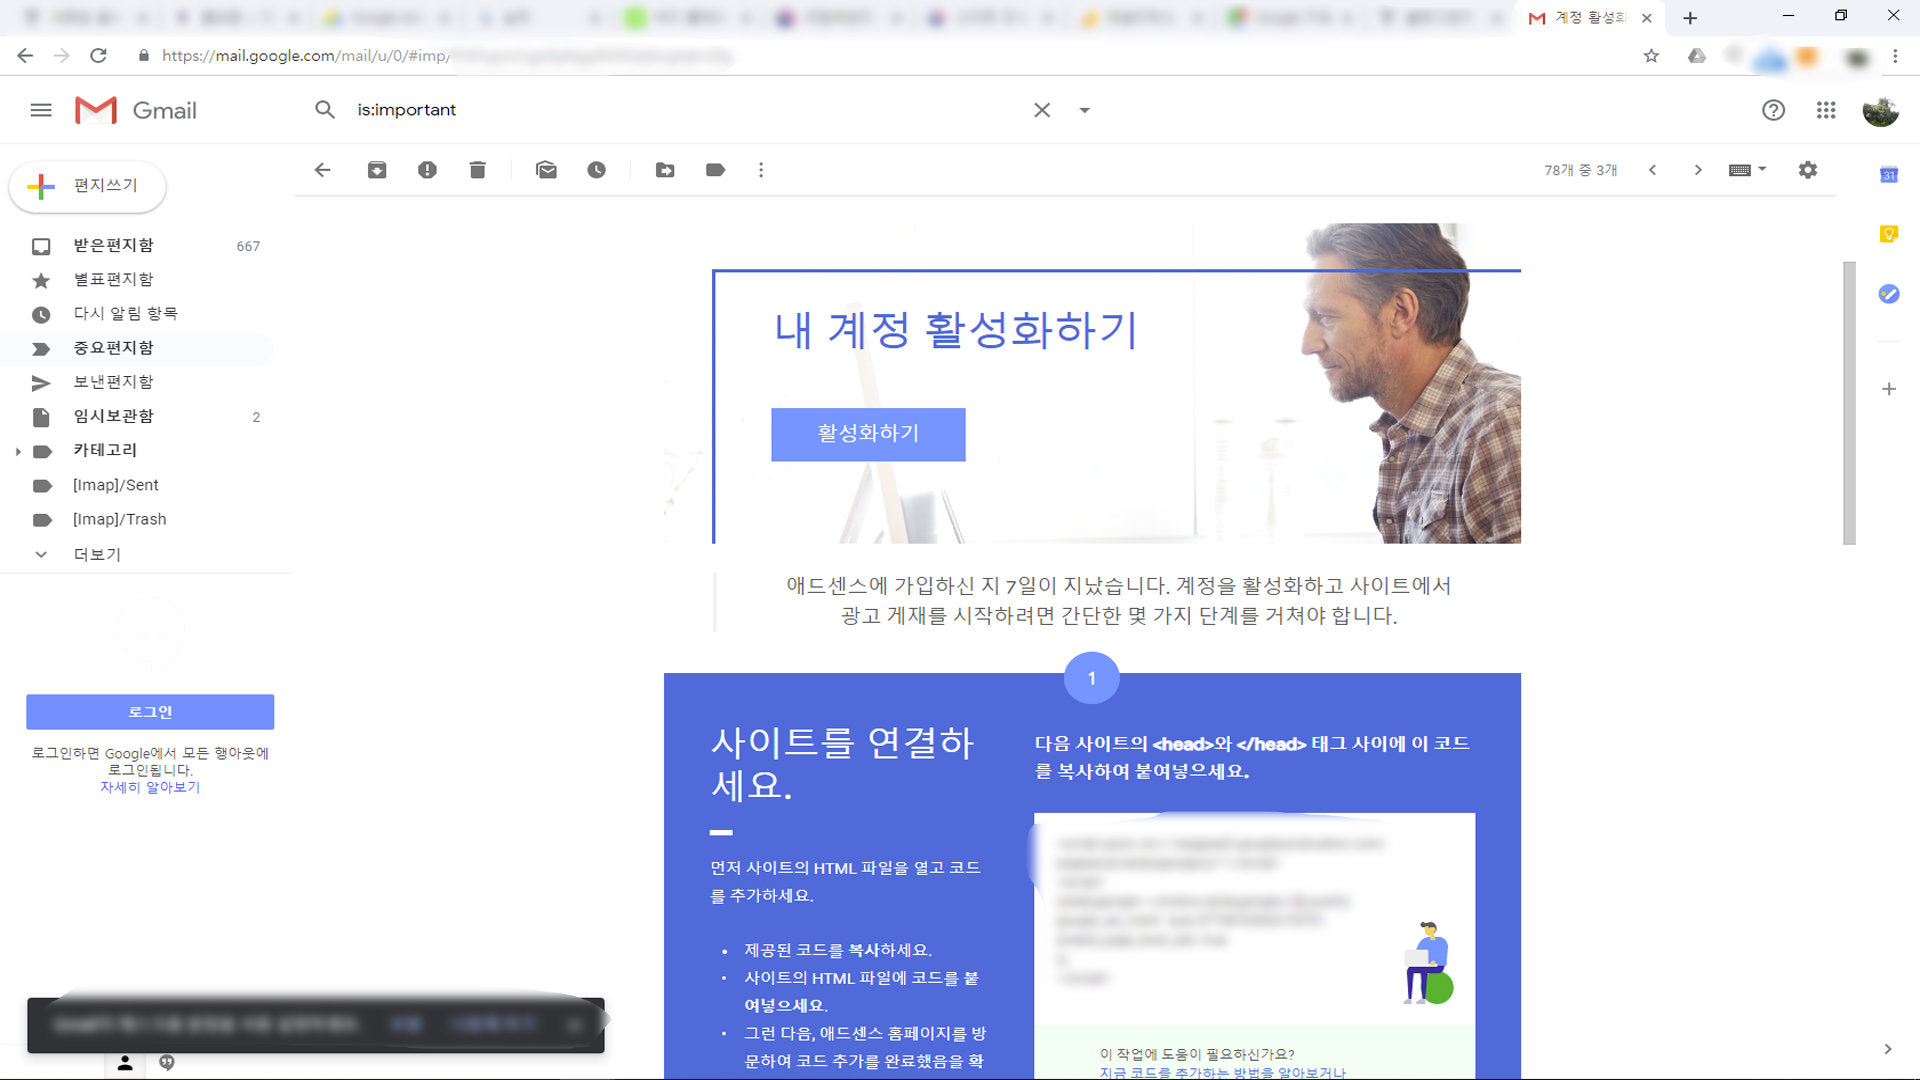Open Labels tag icon
The height and width of the screenshot is (1080, 1920).
coord(715,170)
